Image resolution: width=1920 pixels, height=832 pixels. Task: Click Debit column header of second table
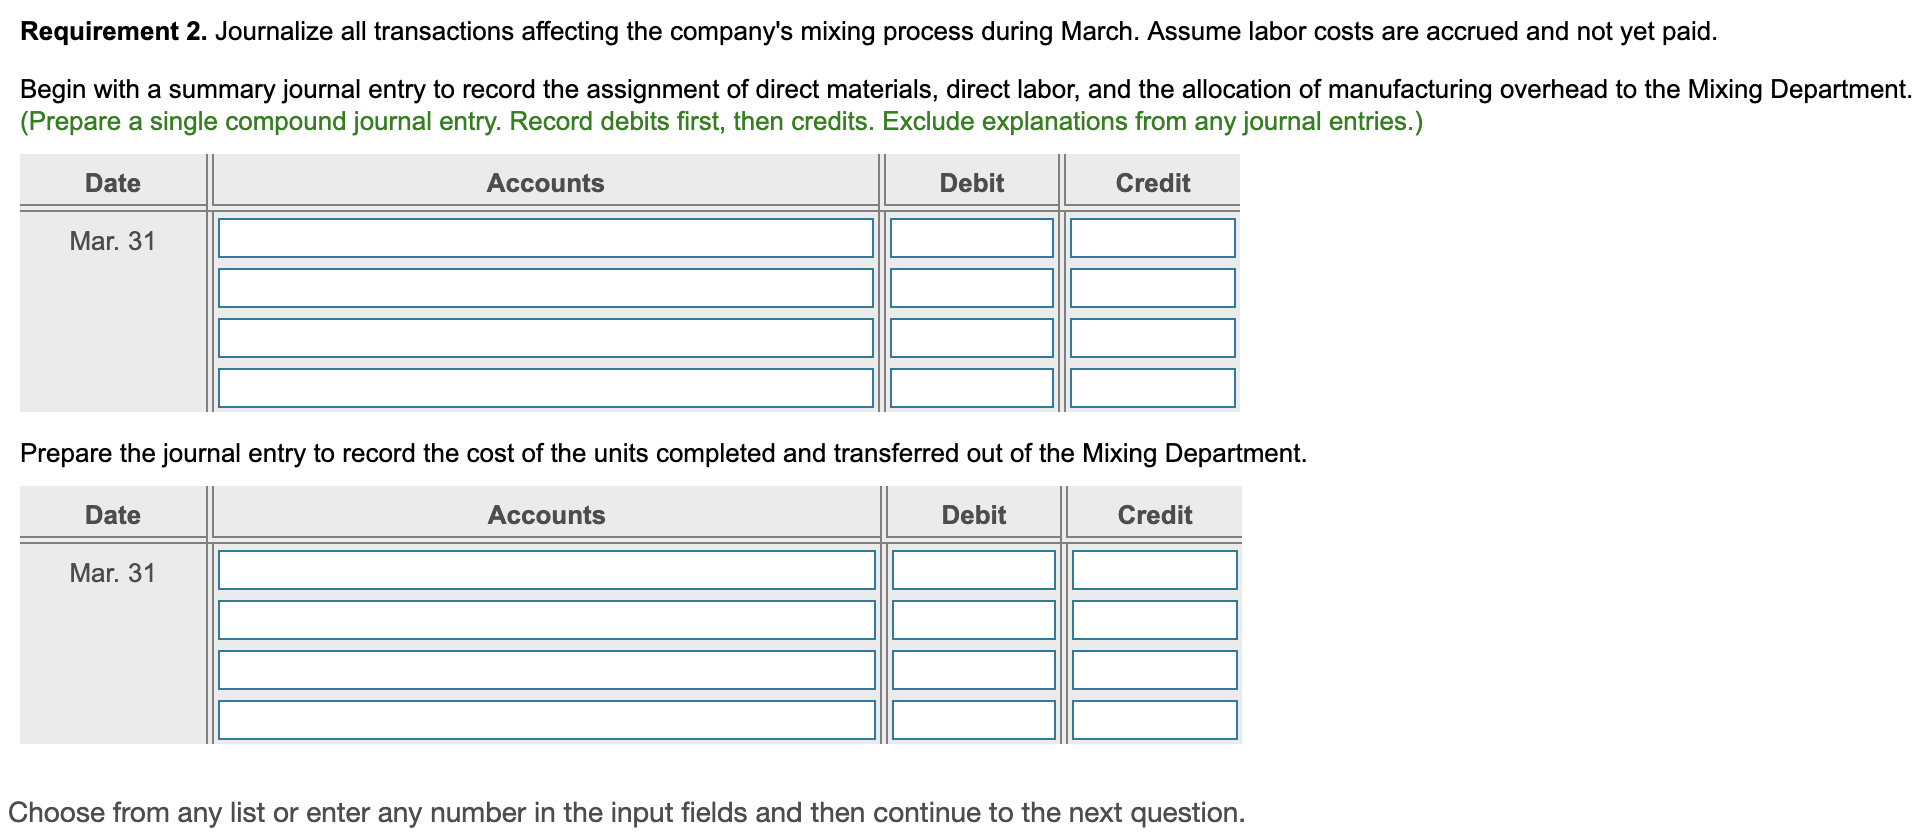coord(974,515)
